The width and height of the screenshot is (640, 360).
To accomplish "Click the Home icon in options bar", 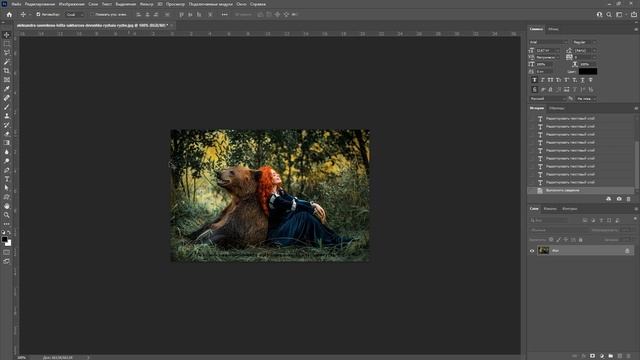I will tap(9, 14).
